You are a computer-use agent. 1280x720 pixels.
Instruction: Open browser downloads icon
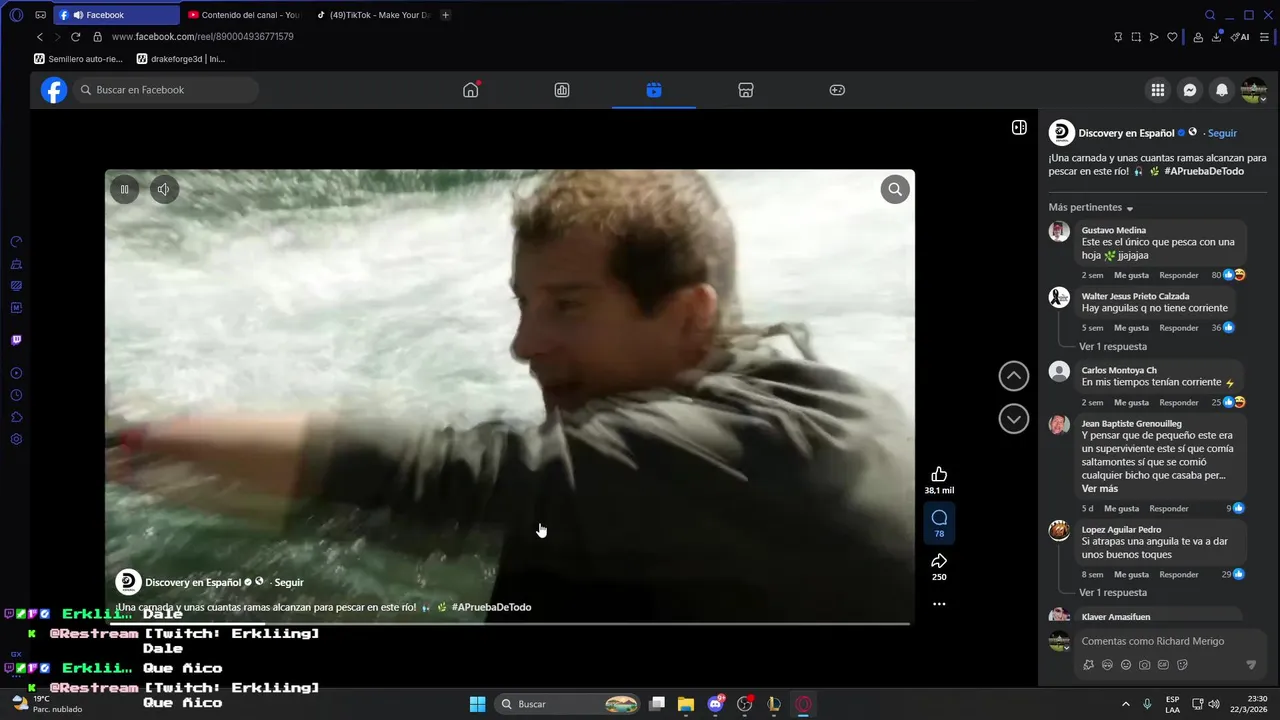pyautogui.click(x=1217, y=37)
